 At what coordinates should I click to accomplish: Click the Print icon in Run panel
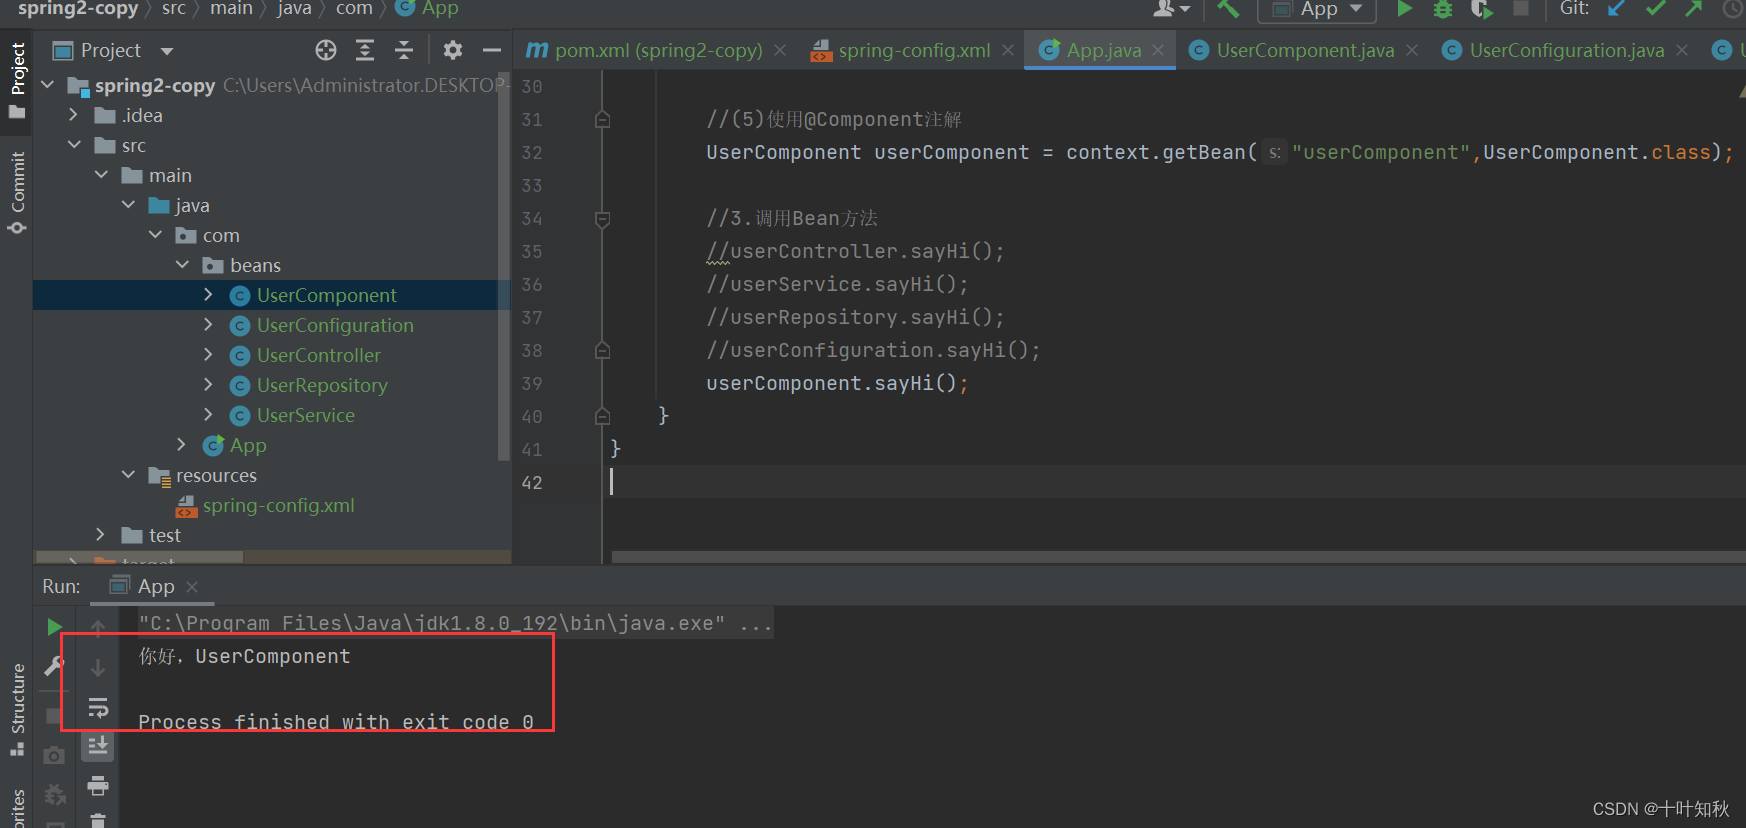coord(98,786)
